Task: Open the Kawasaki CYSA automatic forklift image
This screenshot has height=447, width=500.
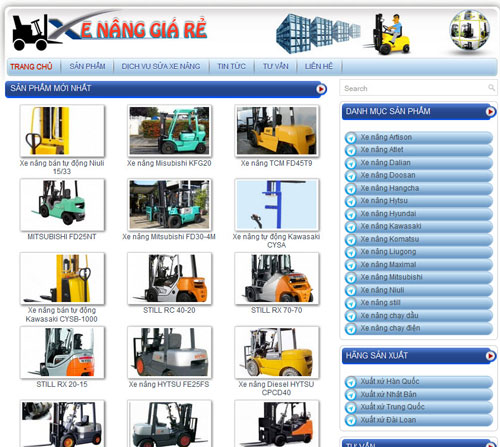Action: pos(277,204)
